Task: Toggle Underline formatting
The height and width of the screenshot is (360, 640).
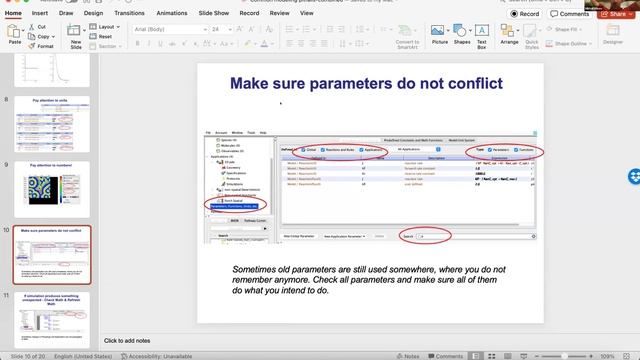Action: click(160, 43)
